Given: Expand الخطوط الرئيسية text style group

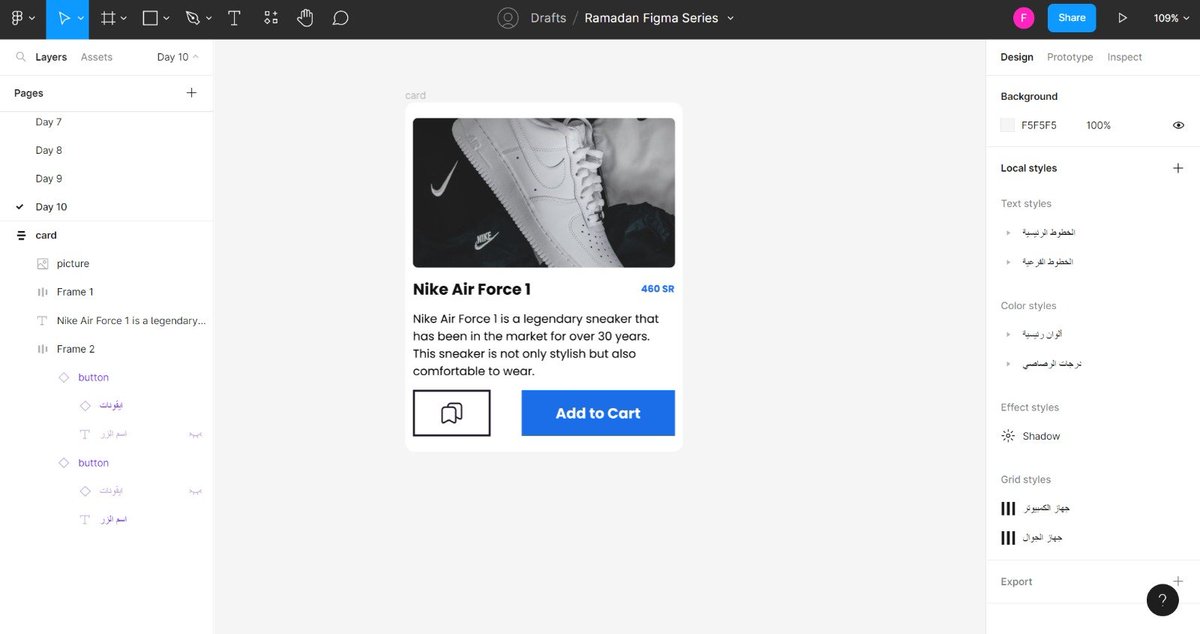Looking at the screenshot, I should tap(1009, 232).
